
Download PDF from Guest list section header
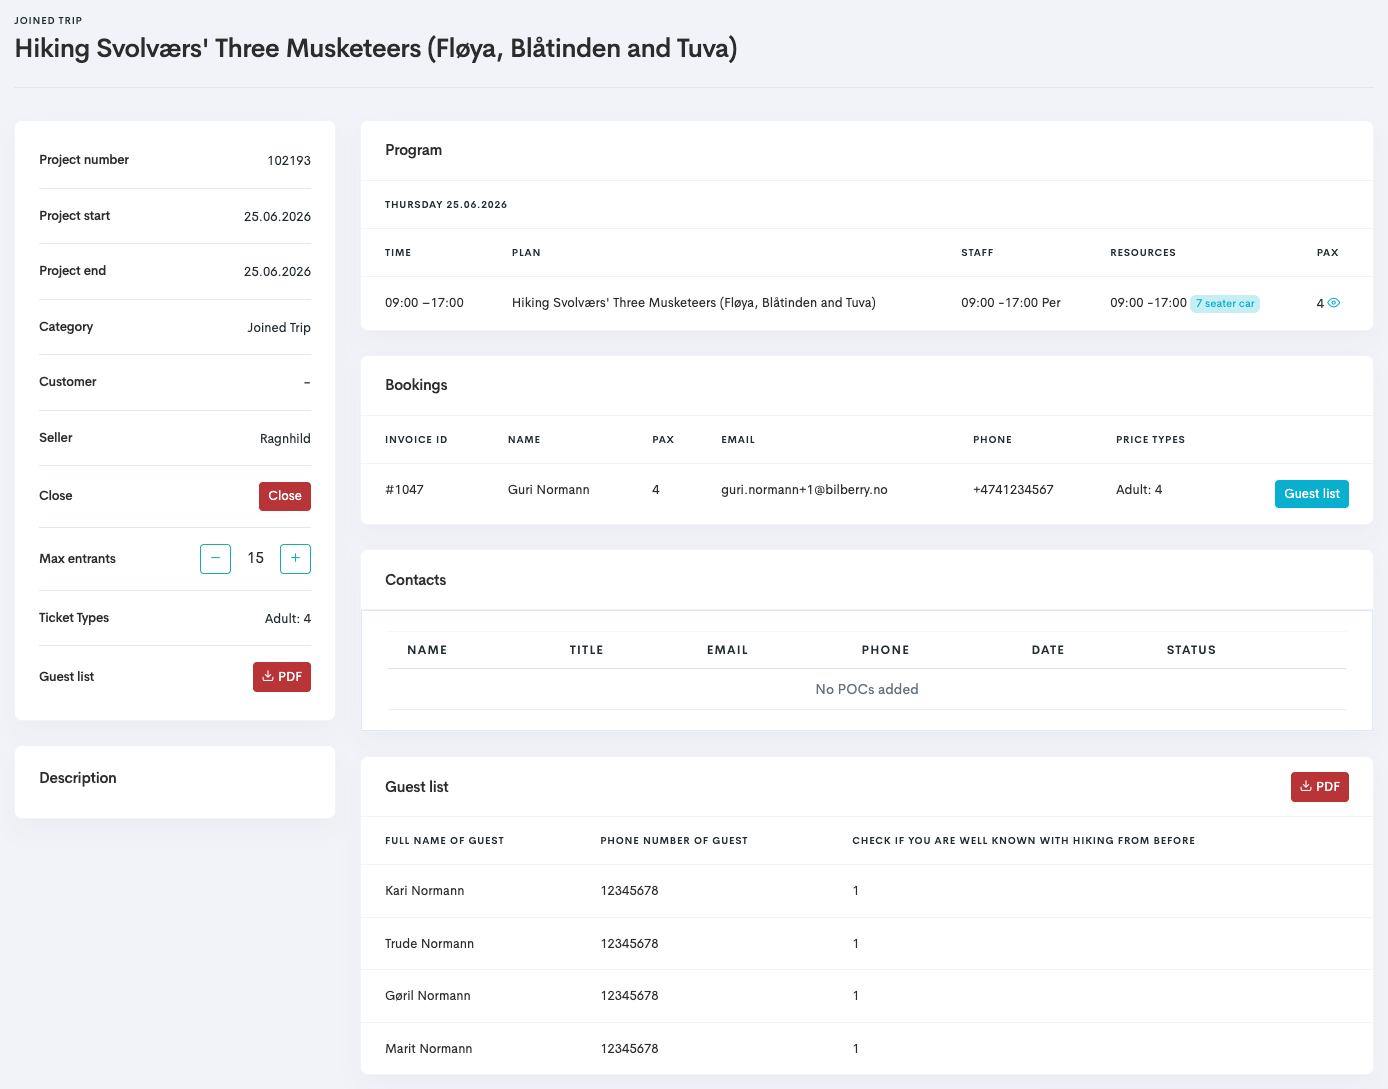pos(1319,787)
